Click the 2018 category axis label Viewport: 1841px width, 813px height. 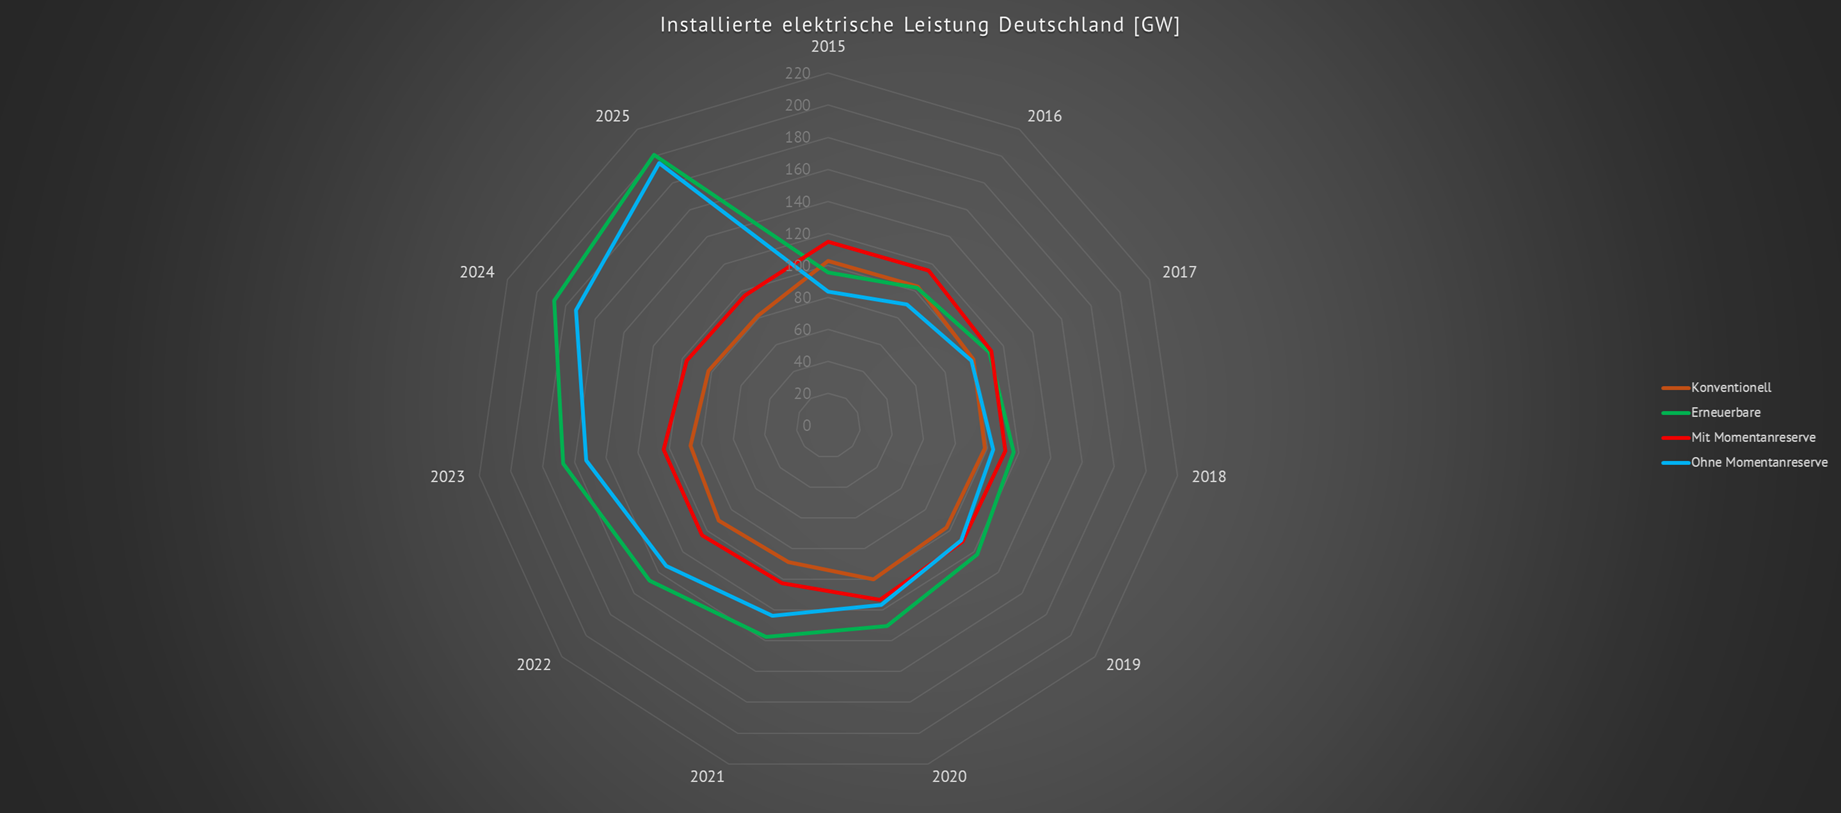(x=1208, y=477)
